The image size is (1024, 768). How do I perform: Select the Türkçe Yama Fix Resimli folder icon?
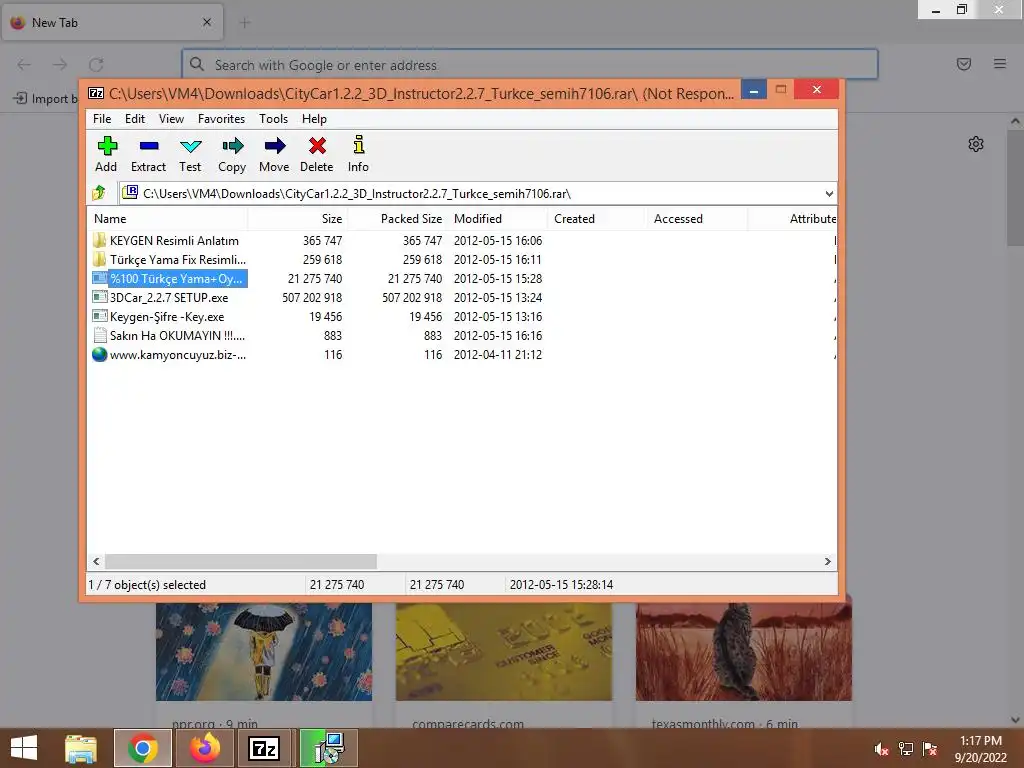click(99, 259)
